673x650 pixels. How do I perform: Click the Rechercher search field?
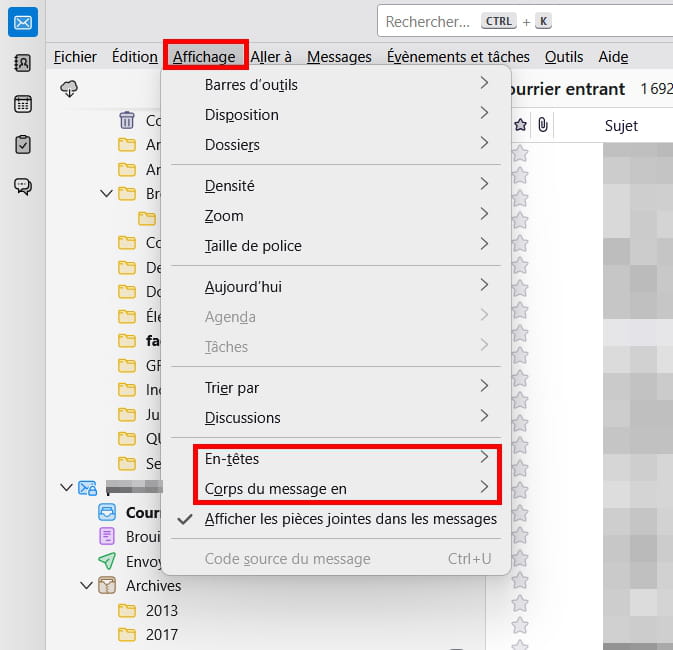pyautogui.click(x=428, y=21)
